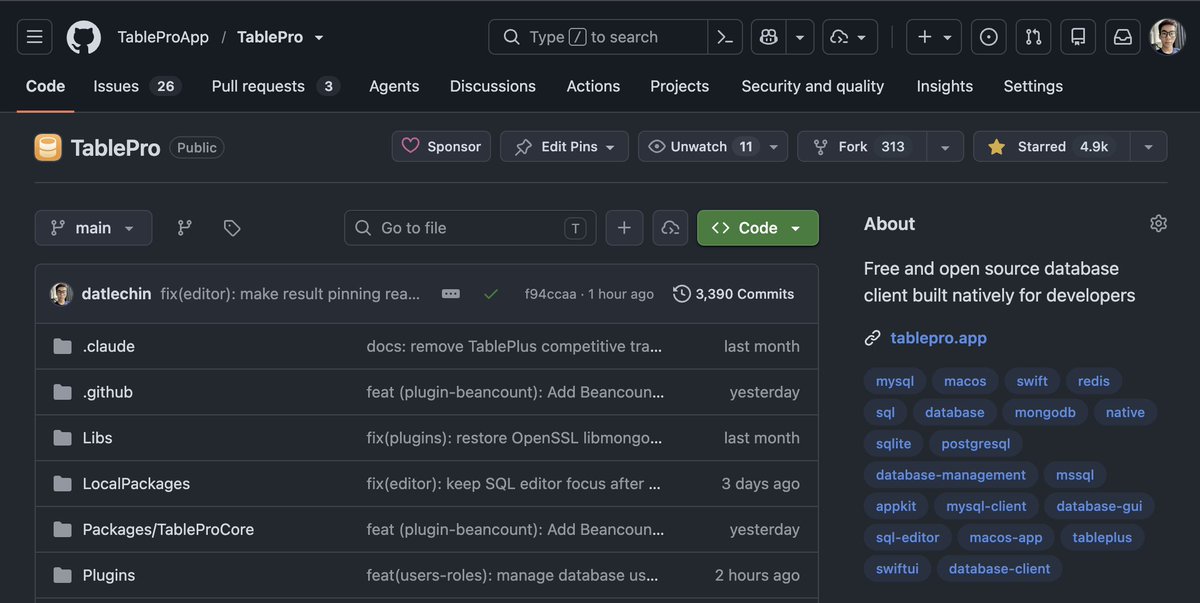This screenshot has height=603, width=1200.
Task: Open About settings gear icon
Action: click(1158, 223)
